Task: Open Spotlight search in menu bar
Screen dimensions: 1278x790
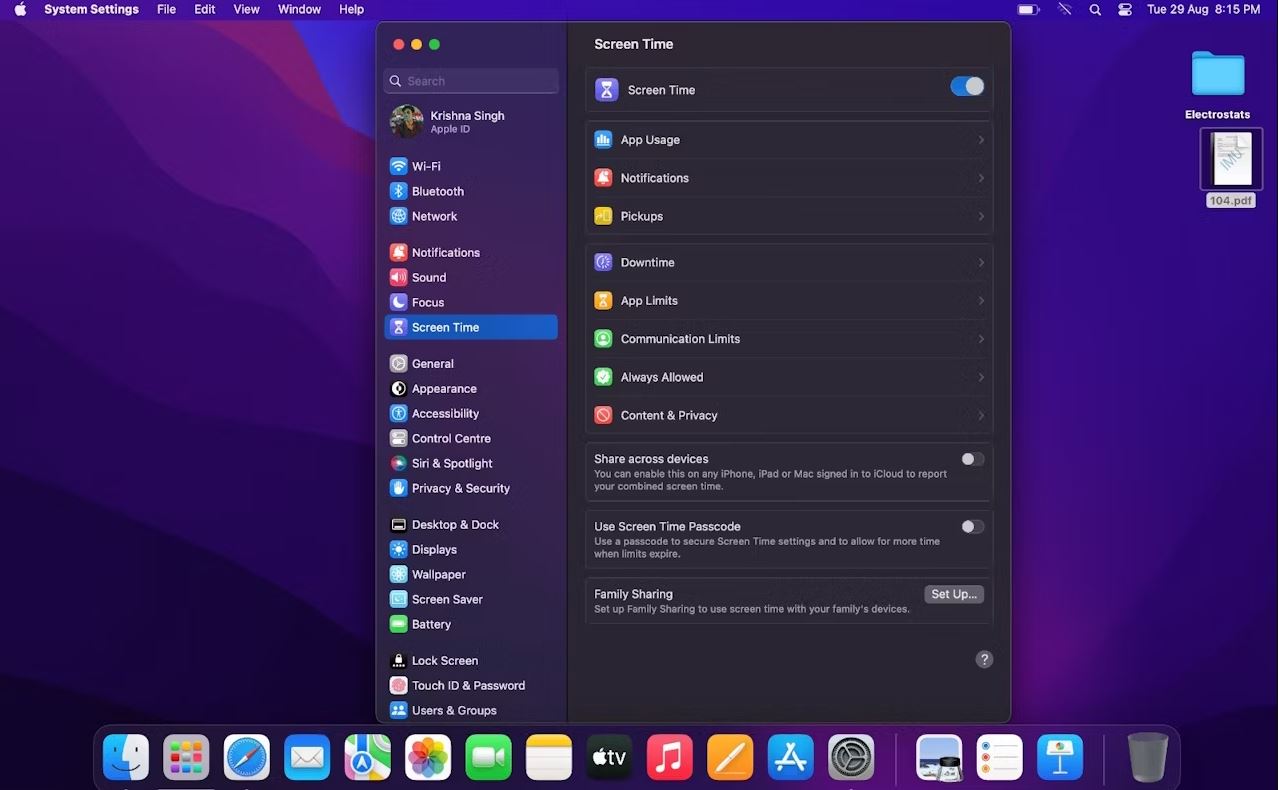Action: coord(1095,9)
